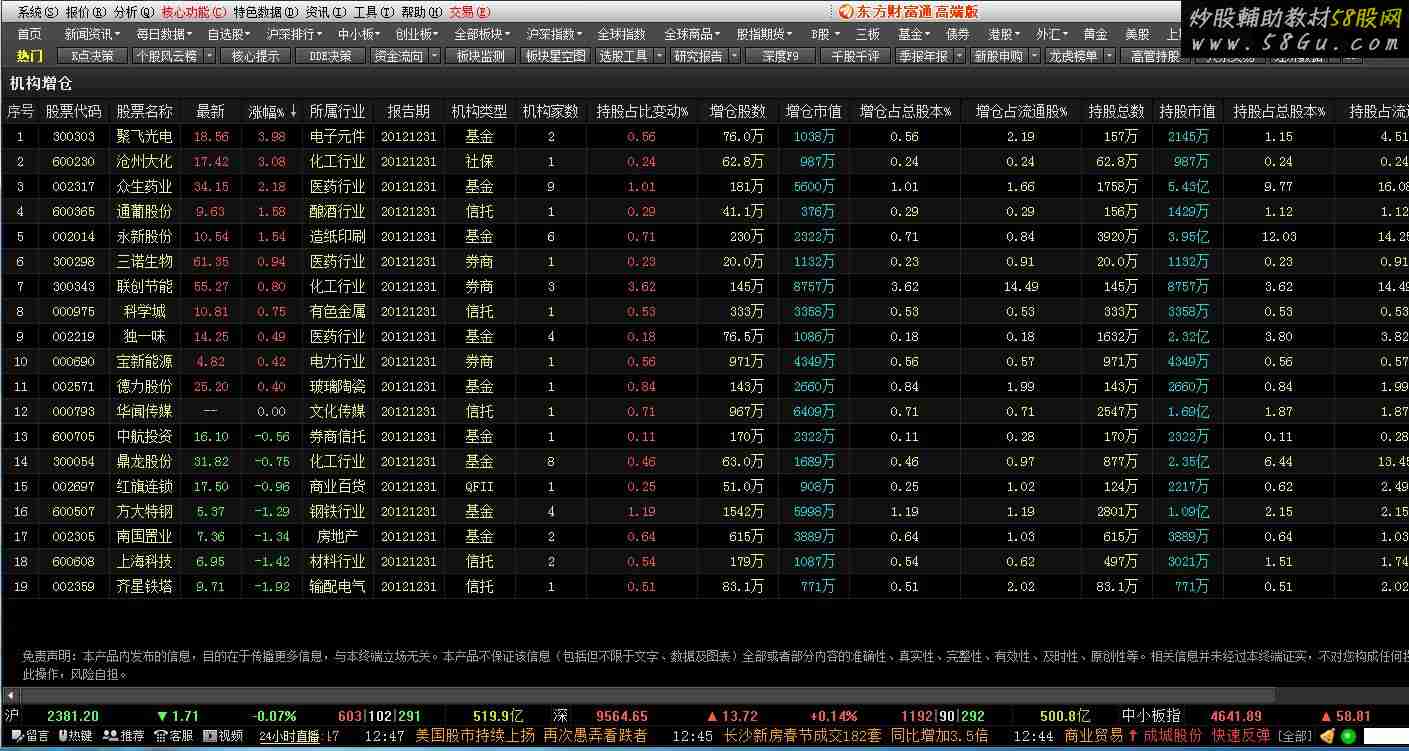Click the 深度F9 button
The image size is (1409, 751).
click(x=782, y=56)
